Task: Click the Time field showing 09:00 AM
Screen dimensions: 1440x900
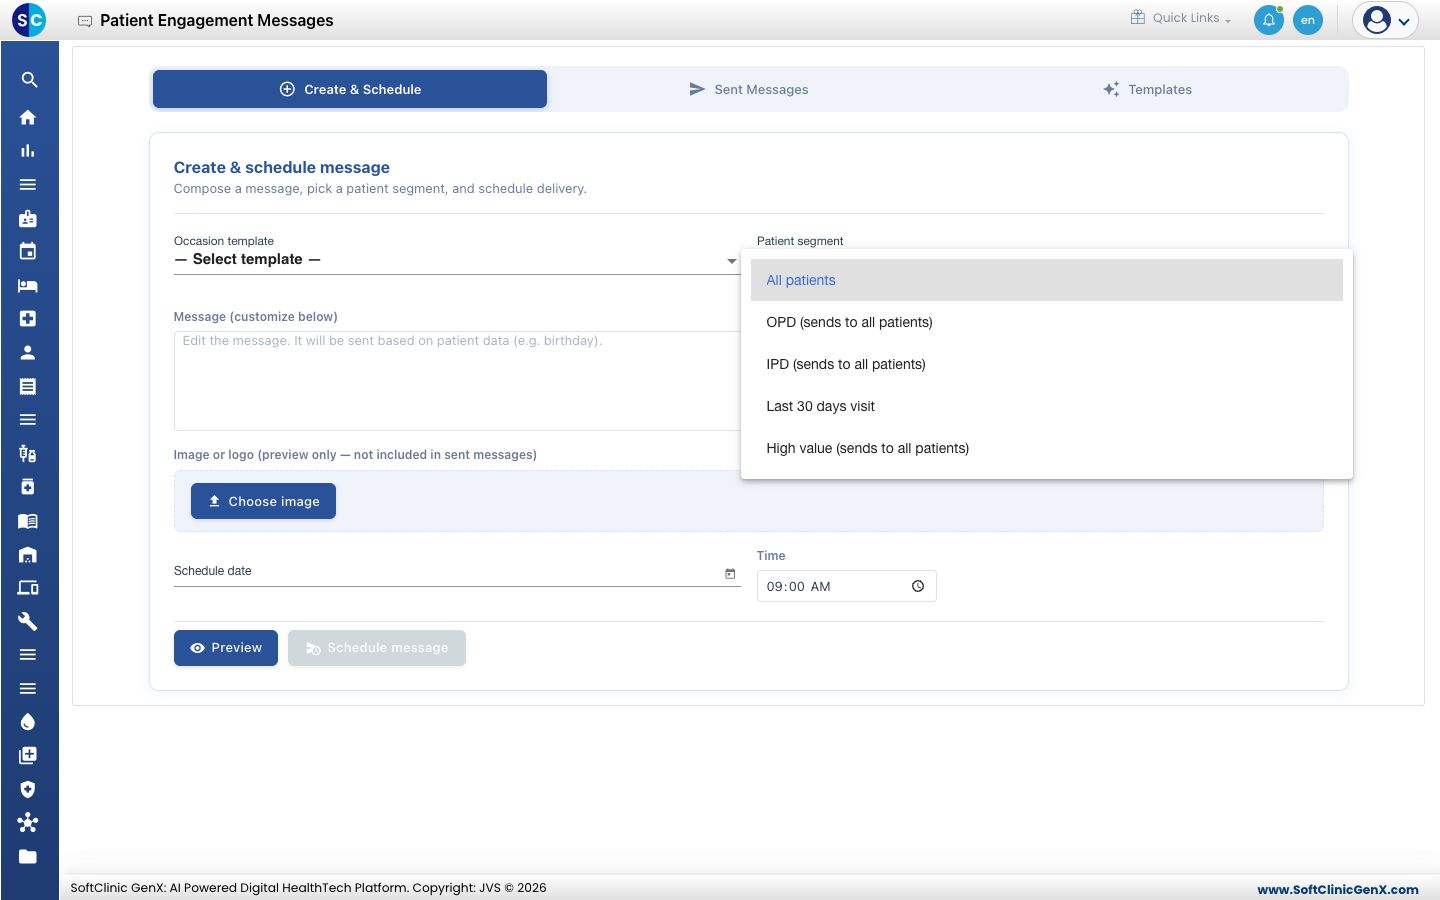Action: pos(846,586)
